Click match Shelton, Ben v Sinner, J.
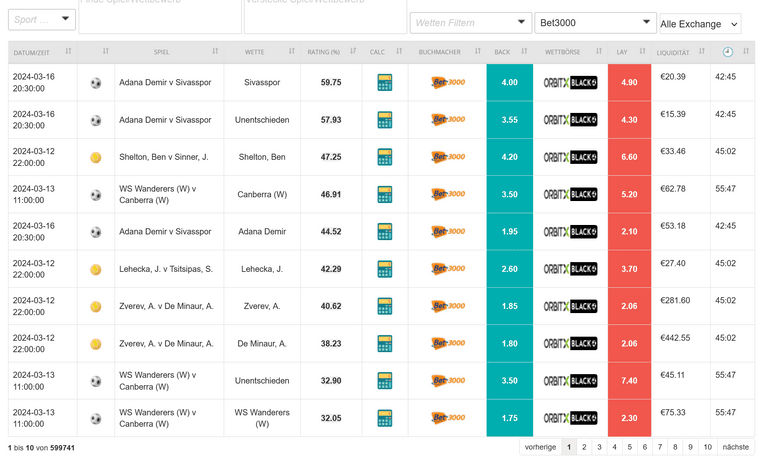 [164, 157]
